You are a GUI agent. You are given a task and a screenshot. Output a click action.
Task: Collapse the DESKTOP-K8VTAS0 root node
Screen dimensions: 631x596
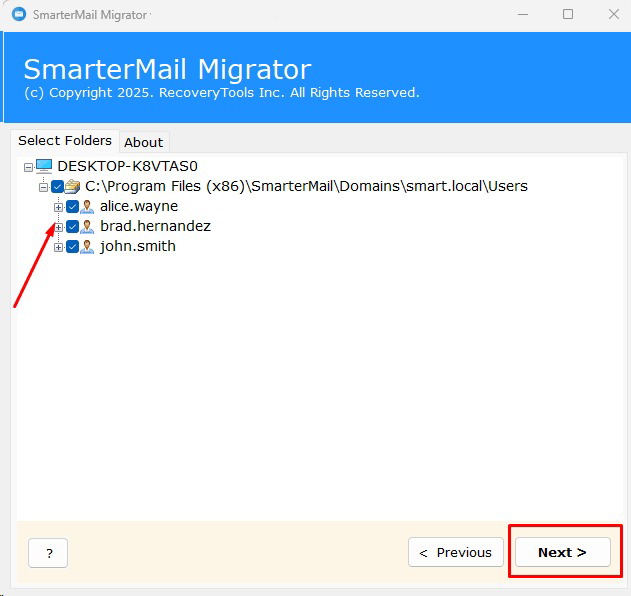click(x=28, y=167)
